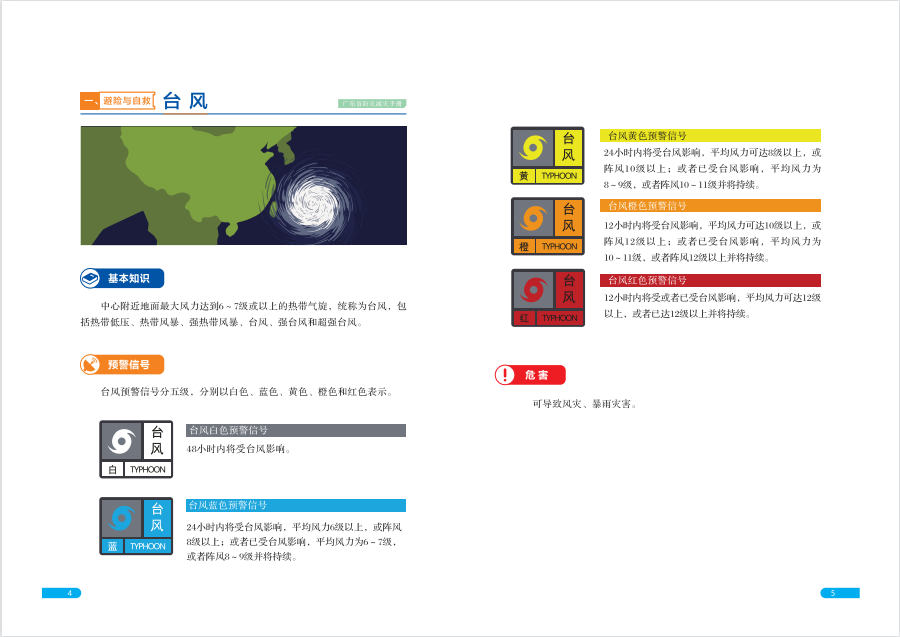Click the red typhoon warning signal icon
Image resolution: width=900 pixels, height=637 pixels.
547,298
